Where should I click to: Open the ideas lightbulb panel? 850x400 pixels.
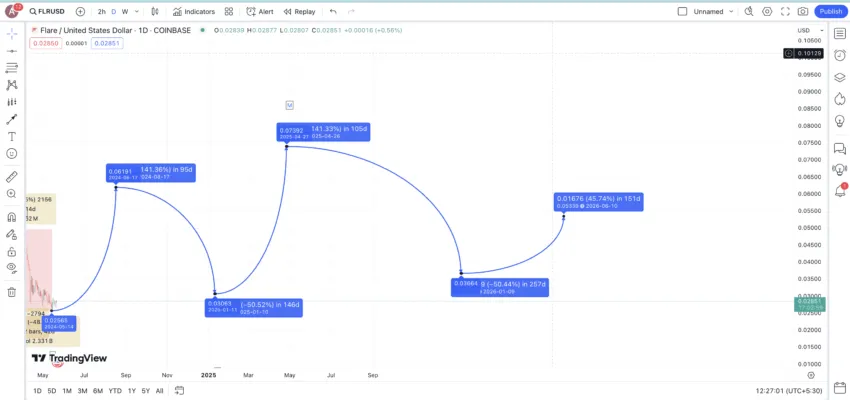point(840,120)
